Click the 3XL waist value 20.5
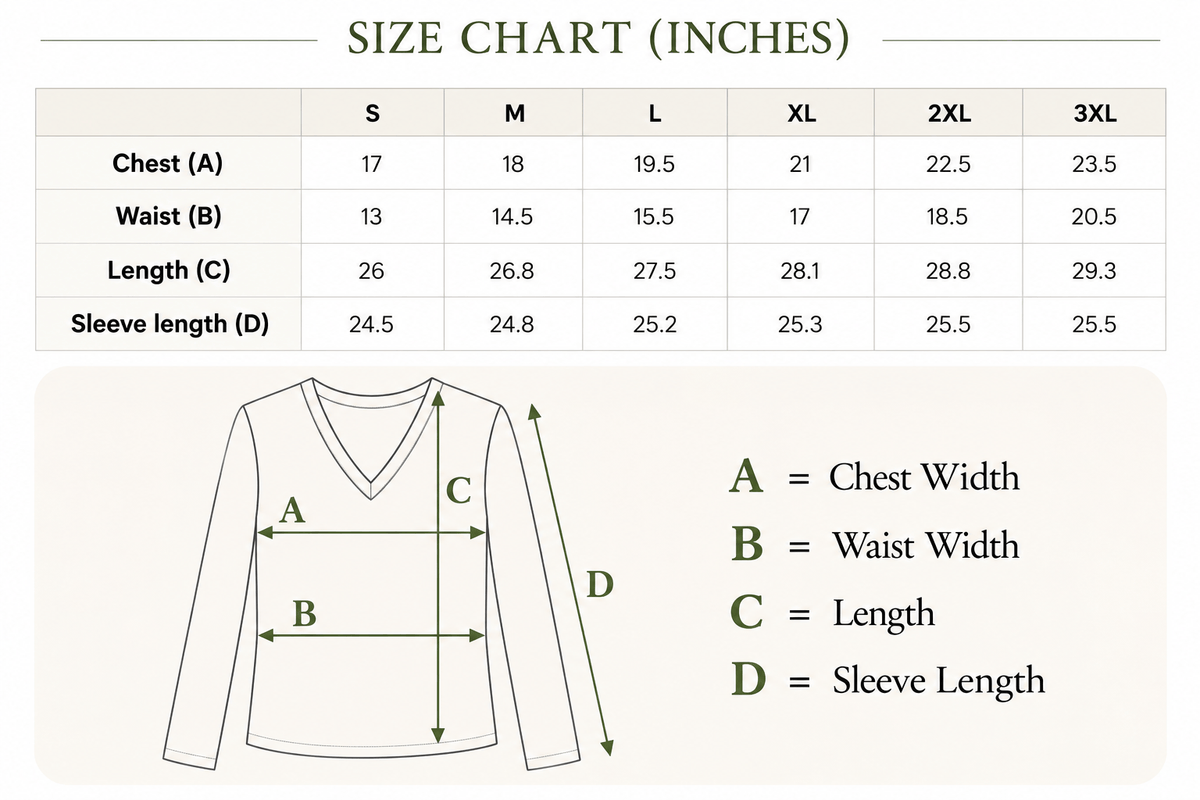Screen dimensions: 1200x800 pos(1094,217)
